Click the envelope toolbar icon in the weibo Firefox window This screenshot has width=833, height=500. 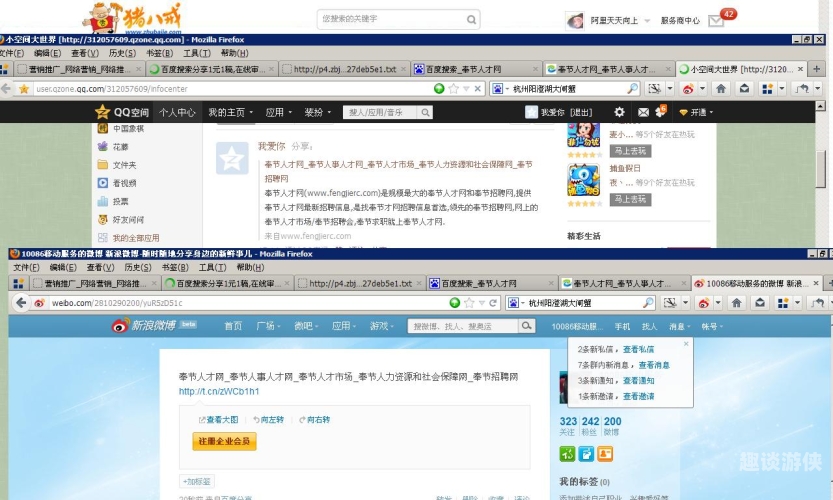(760, 303)
